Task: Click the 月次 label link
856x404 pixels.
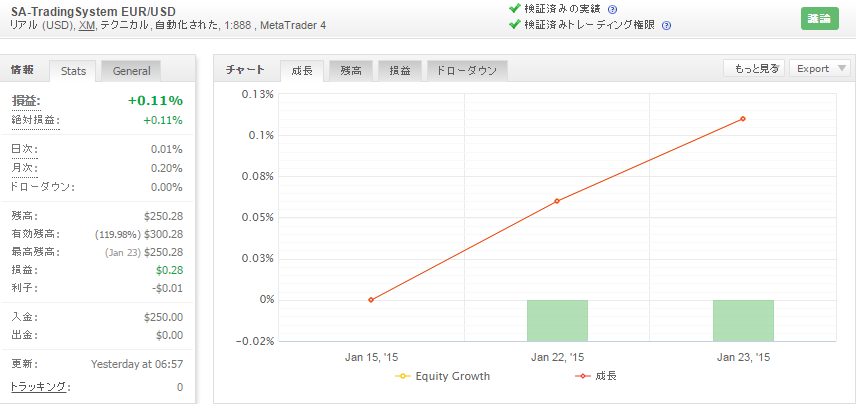Action: pyautogui.click(x=25, y=168)
